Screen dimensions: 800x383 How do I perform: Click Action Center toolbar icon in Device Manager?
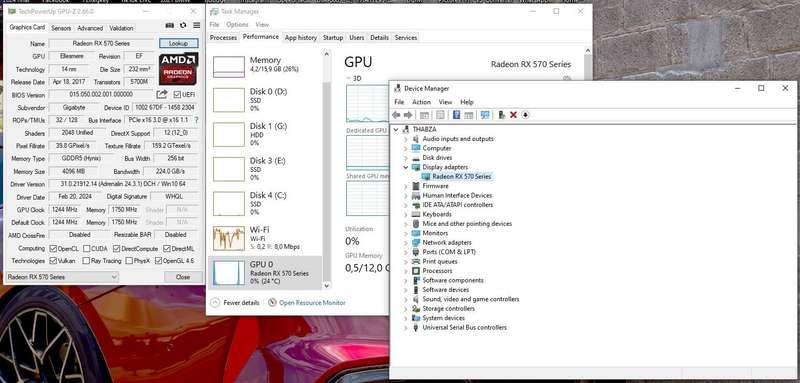(x=469, y=115)
